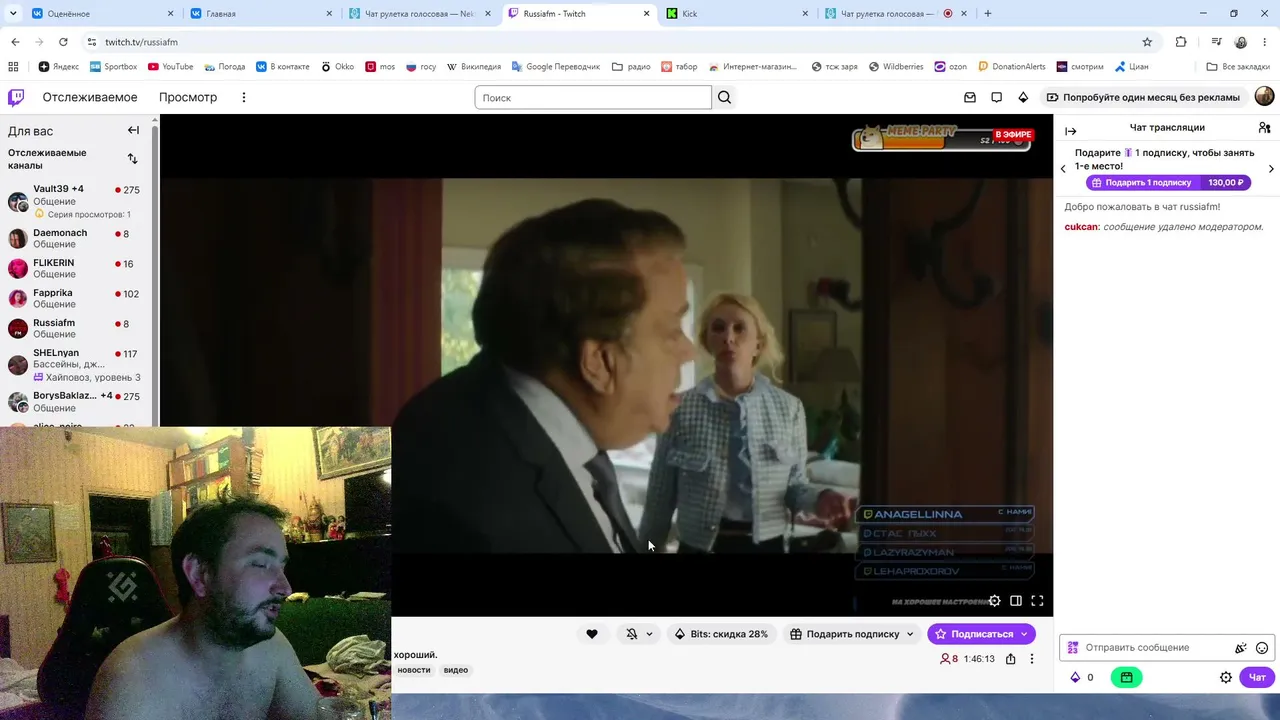This screenshot has height=720, width=1280.
Task: Open the emote picker in chat
Action: pyautogui.click(x=1262, y=648)
